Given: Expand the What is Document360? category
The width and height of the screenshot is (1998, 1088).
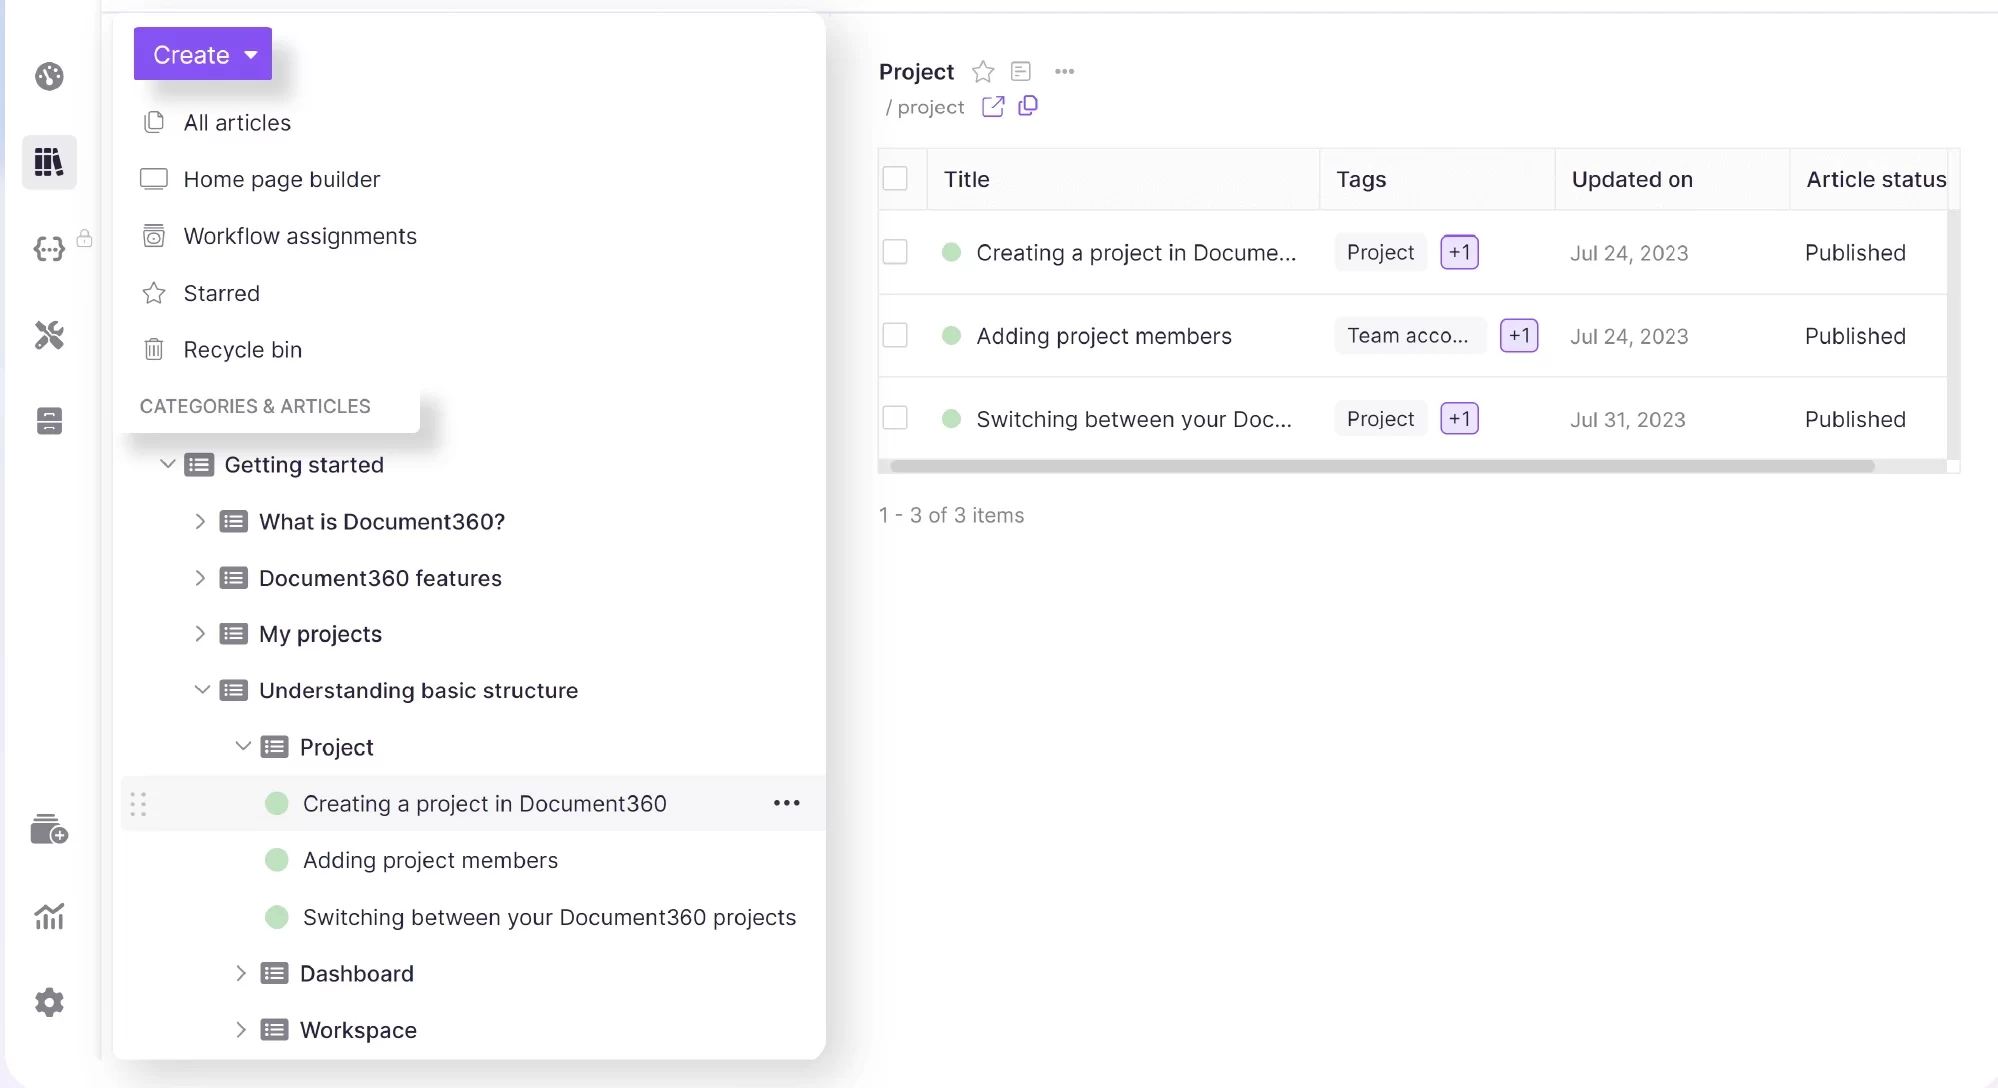Looking at the screenshot, I should click(200, 521).
